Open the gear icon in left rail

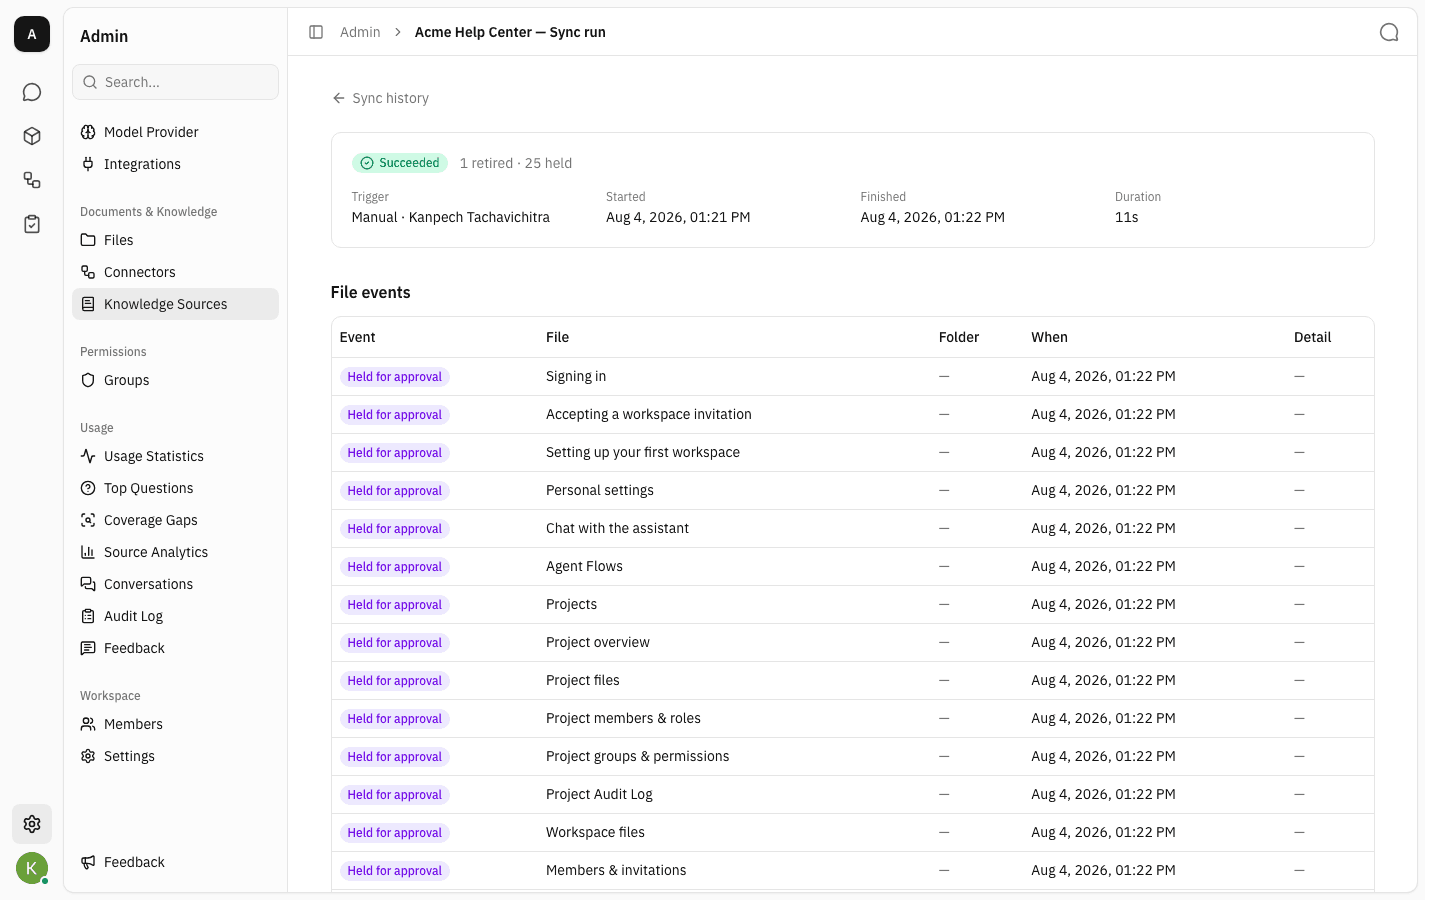pos(32,824)
